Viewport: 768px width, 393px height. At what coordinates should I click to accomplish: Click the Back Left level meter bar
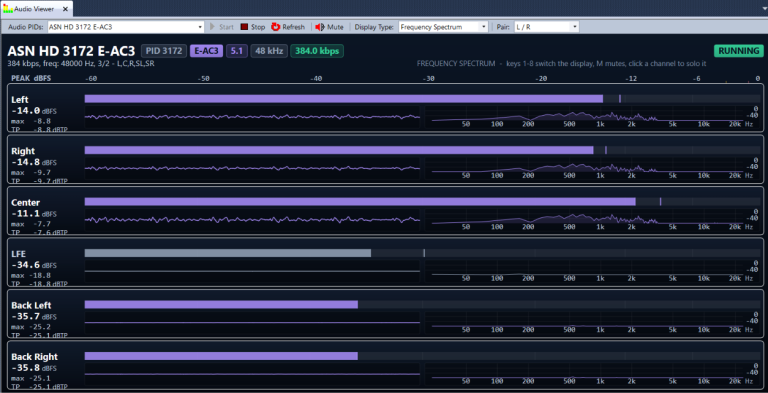coord(221,304)
